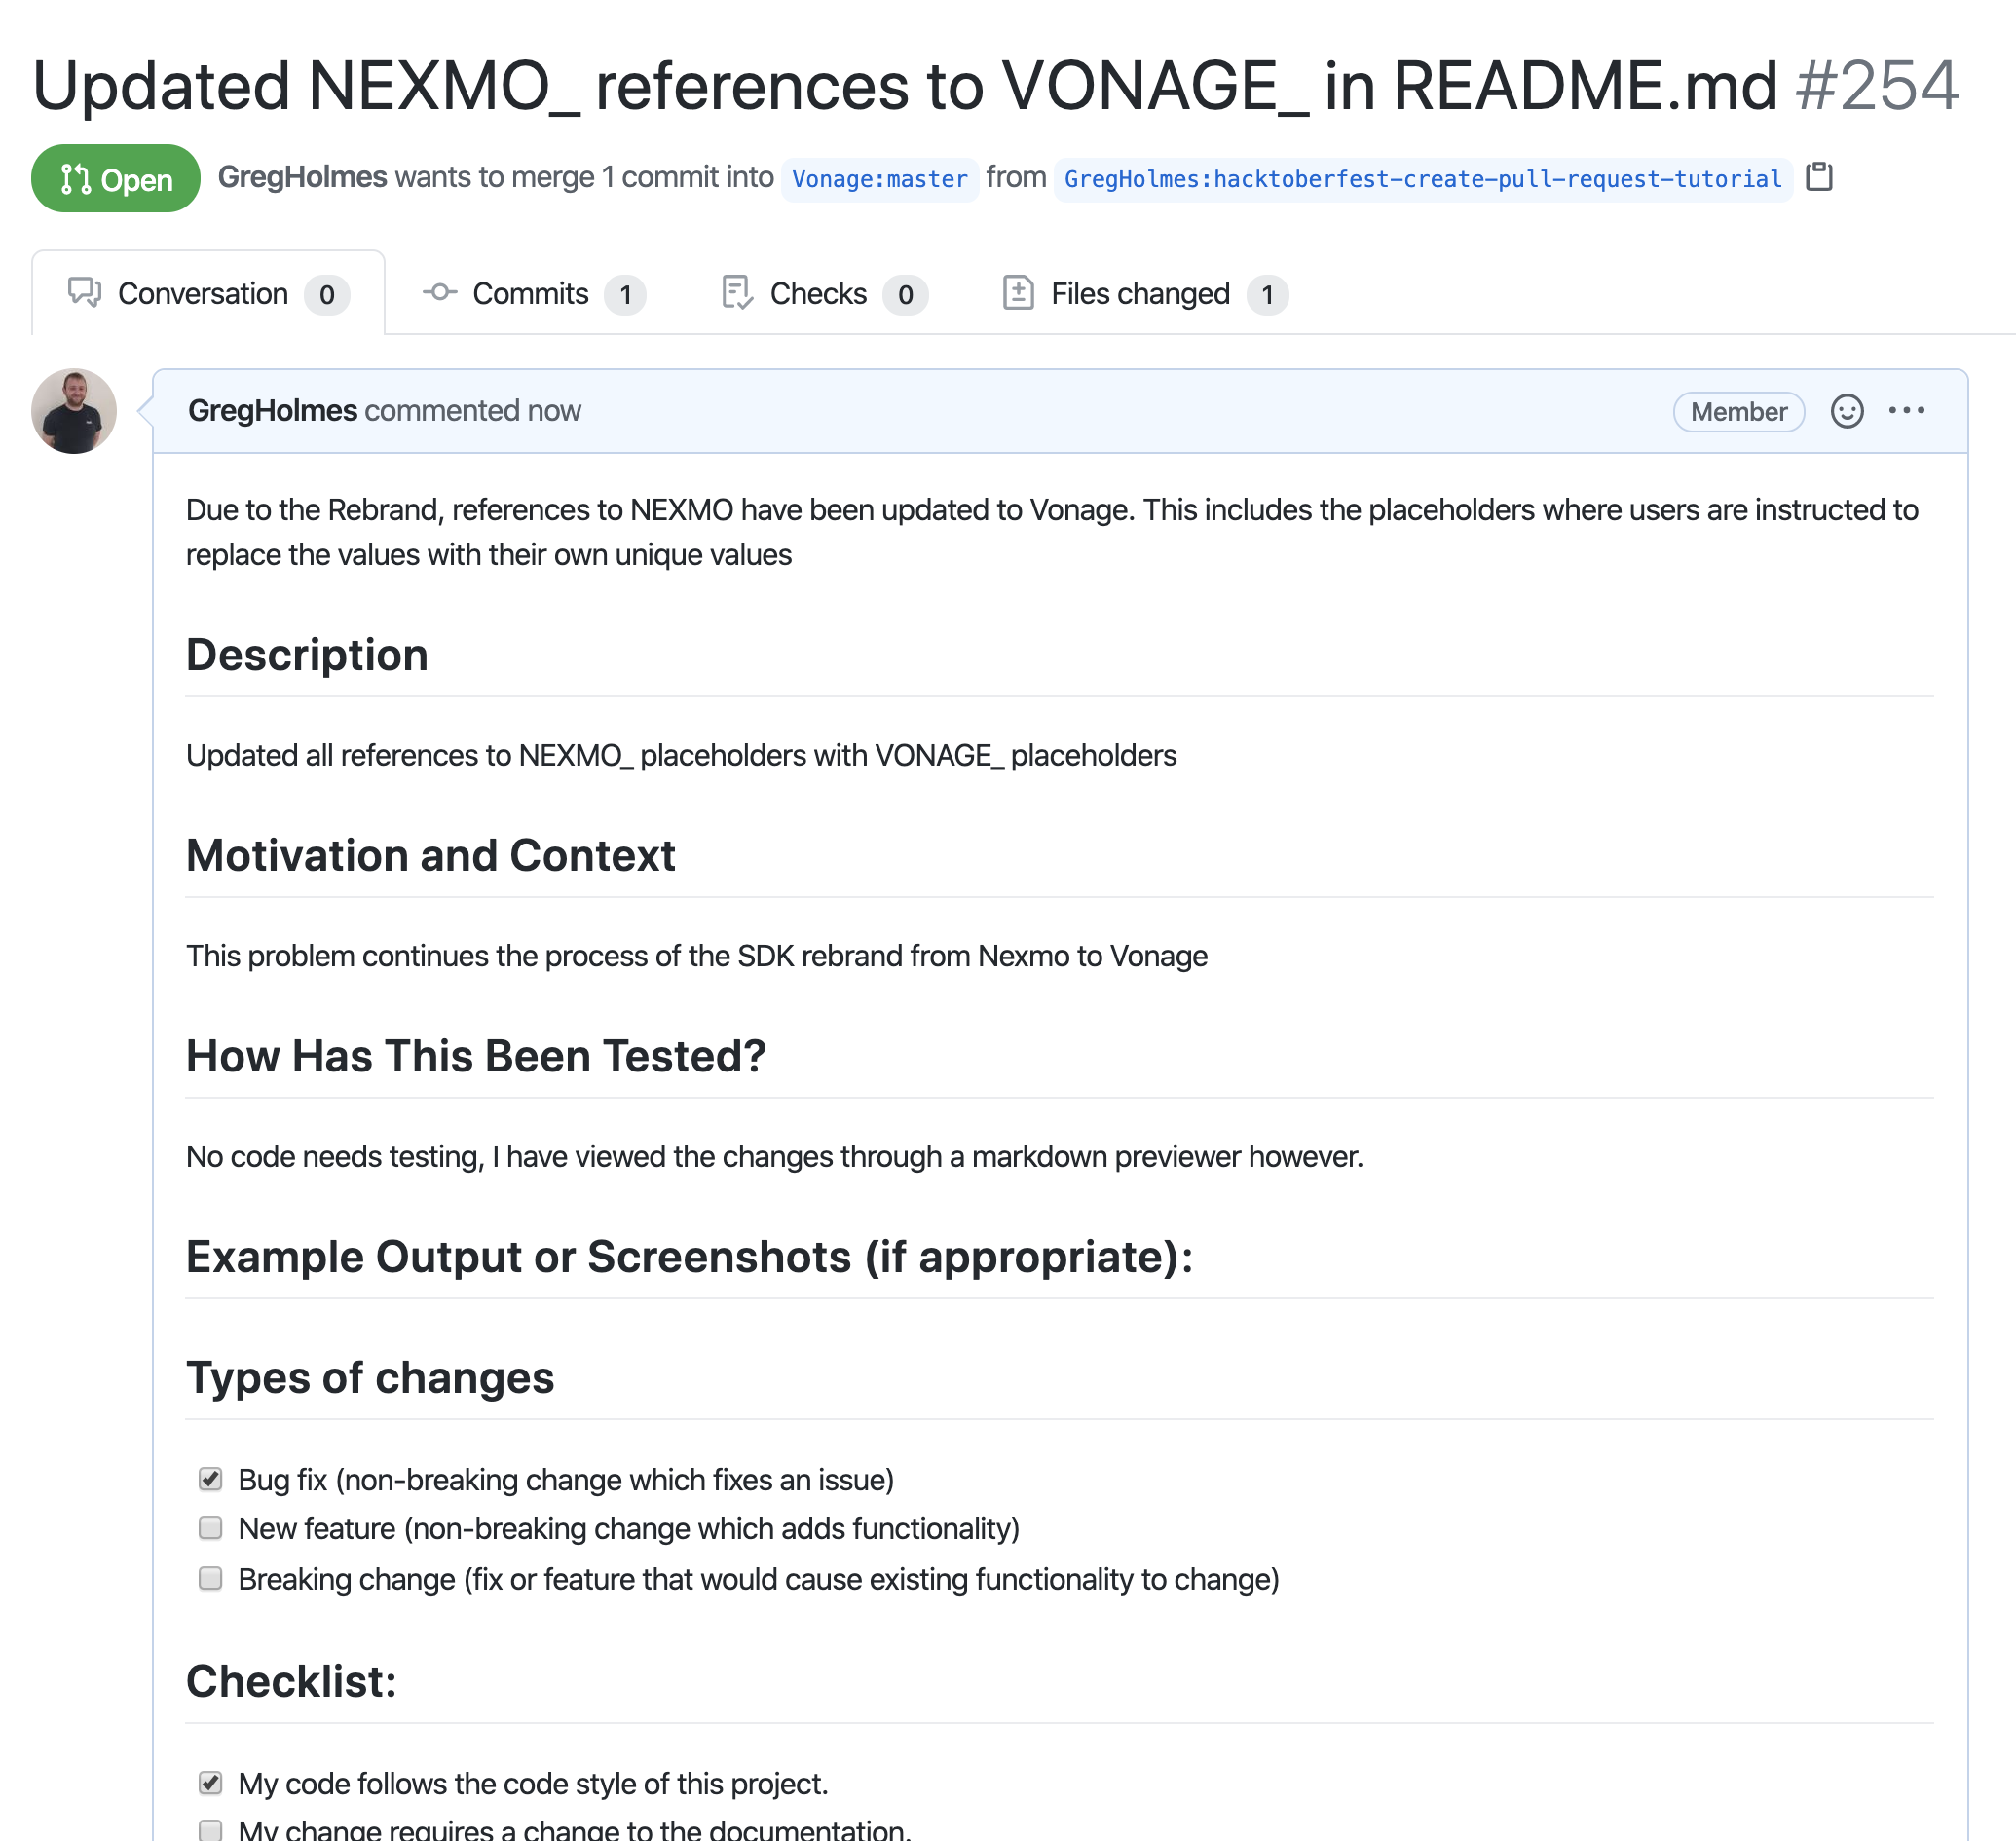The height and width of the screenshot is (1841, 2016).
Task: Open the Vonage:master base branch link
Action: (x=880, y=179)
